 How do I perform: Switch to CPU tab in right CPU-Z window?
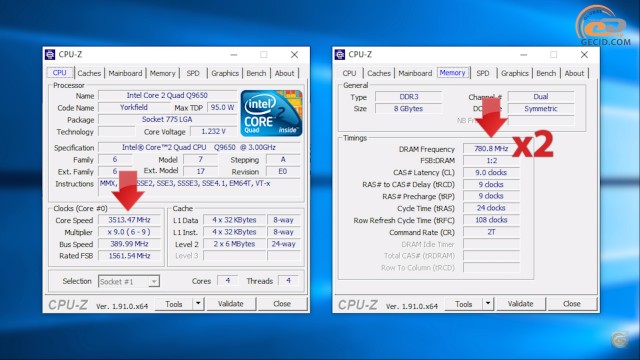coord(349,73)
